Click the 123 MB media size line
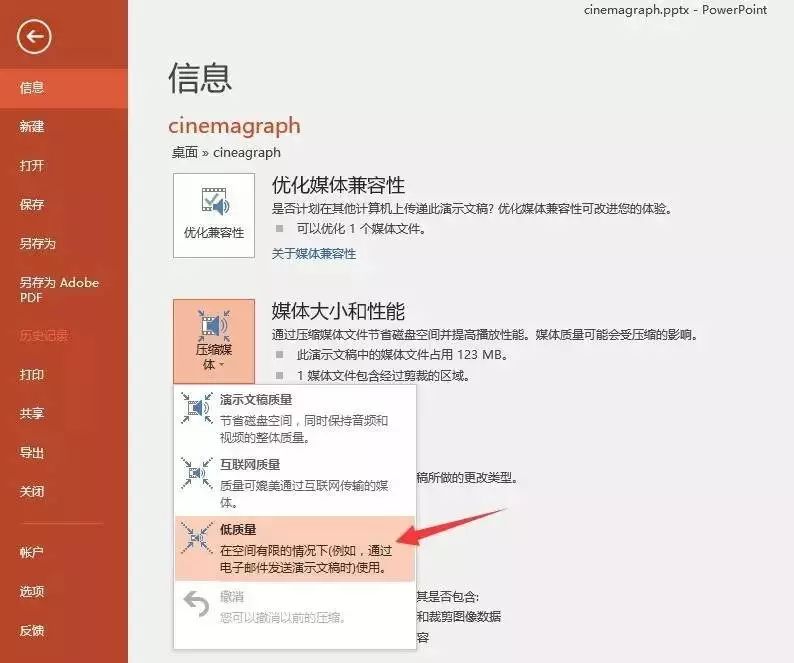 point(403,355)
